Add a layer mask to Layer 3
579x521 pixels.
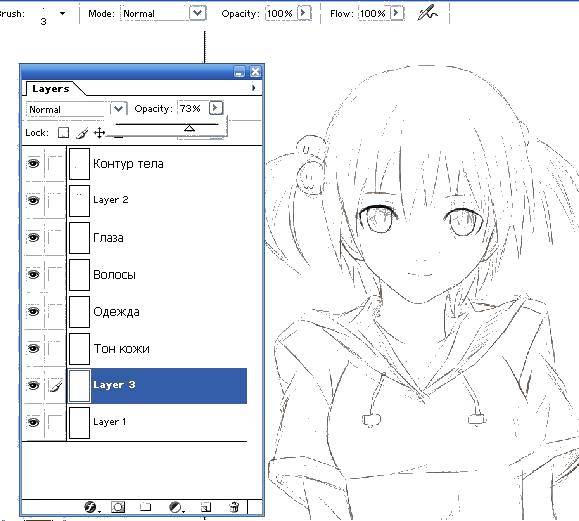[x=118, y=507]
